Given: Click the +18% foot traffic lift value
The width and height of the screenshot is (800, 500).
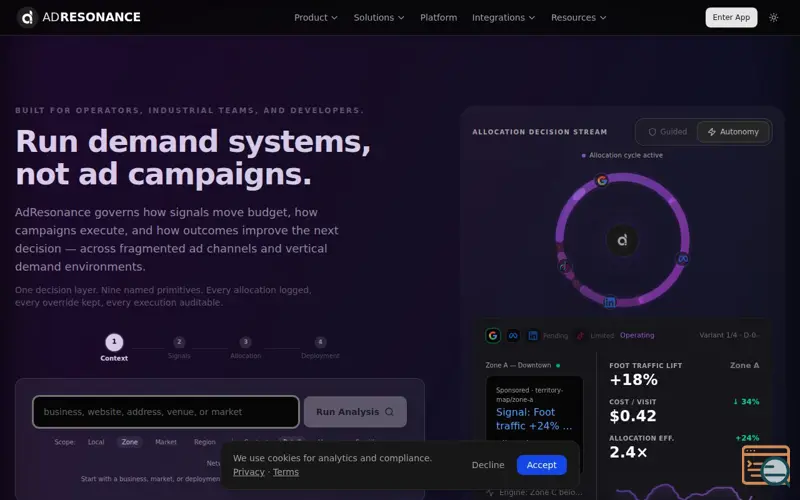Looking at the screenshot, I should [x=633, y=380].
